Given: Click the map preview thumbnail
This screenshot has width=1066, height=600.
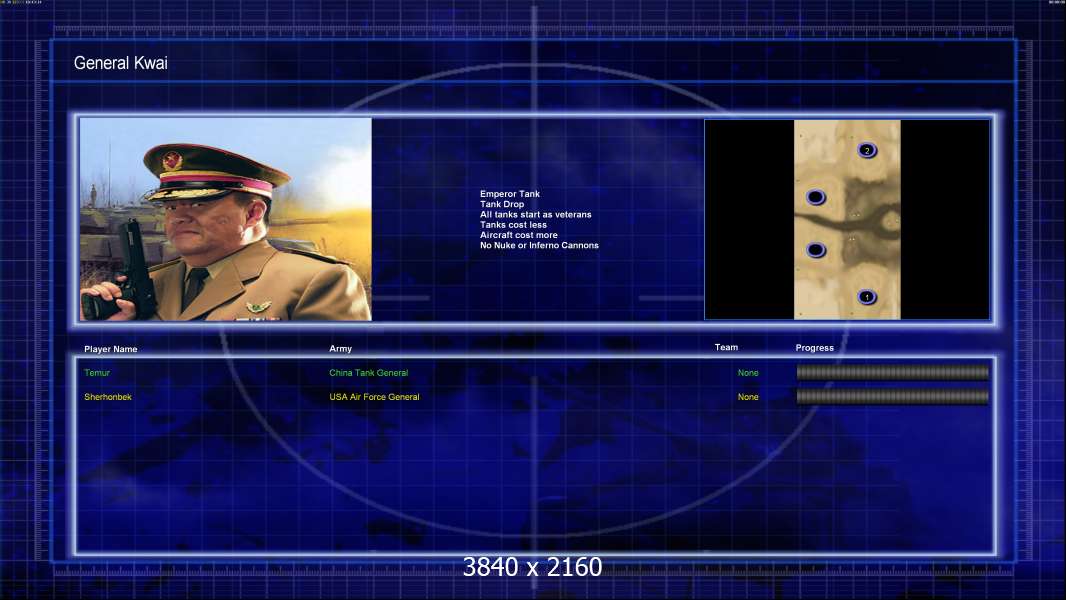Looking at the screenshot, I should click(x=847, y=219).
